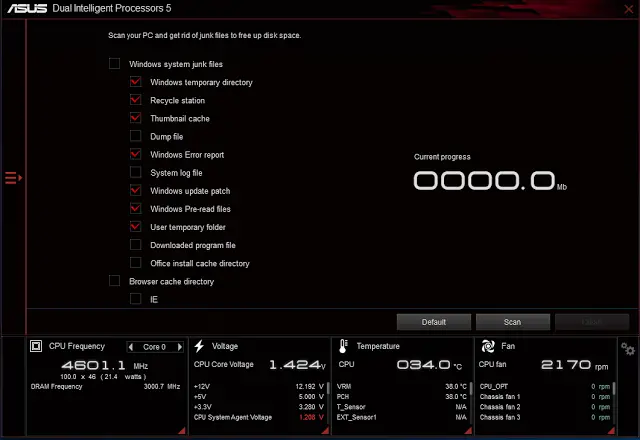Click the Default button
640x440 pixels.
pos(434,322)
